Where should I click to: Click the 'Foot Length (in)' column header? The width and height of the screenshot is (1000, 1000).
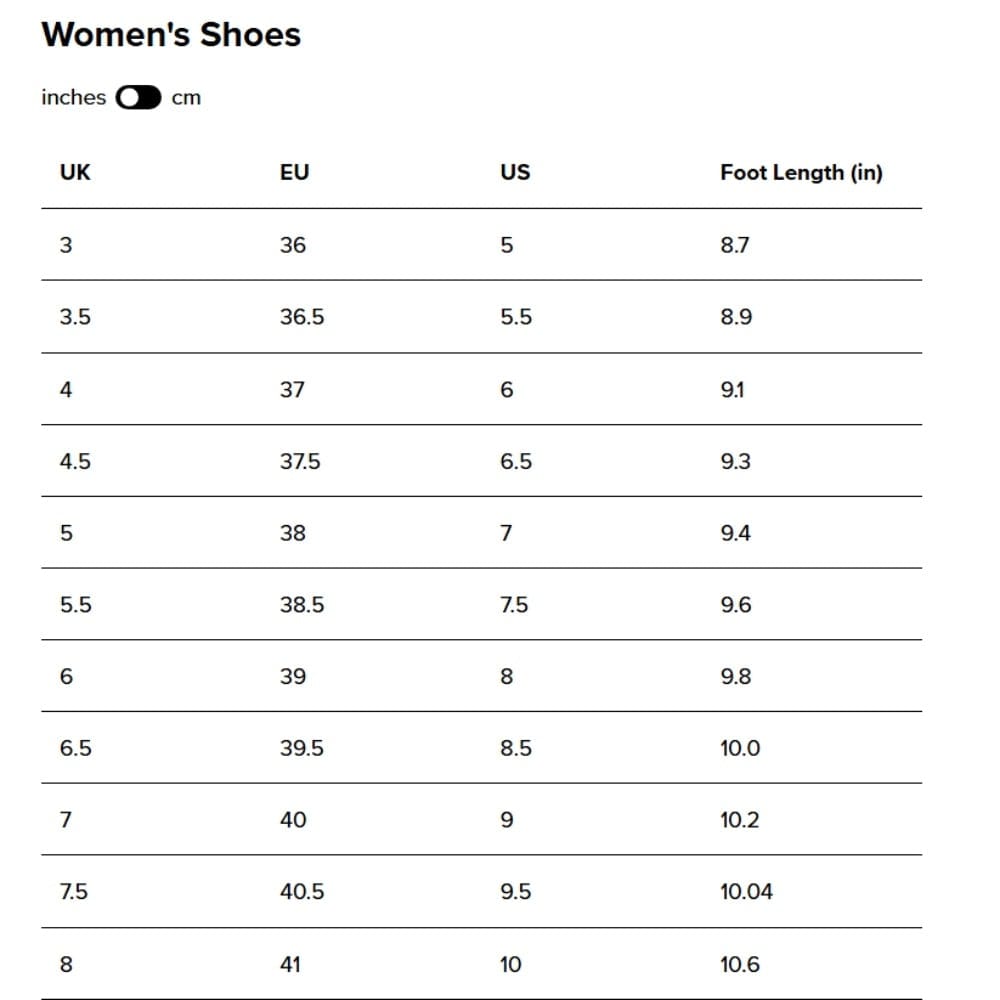(x=801, y=173)
